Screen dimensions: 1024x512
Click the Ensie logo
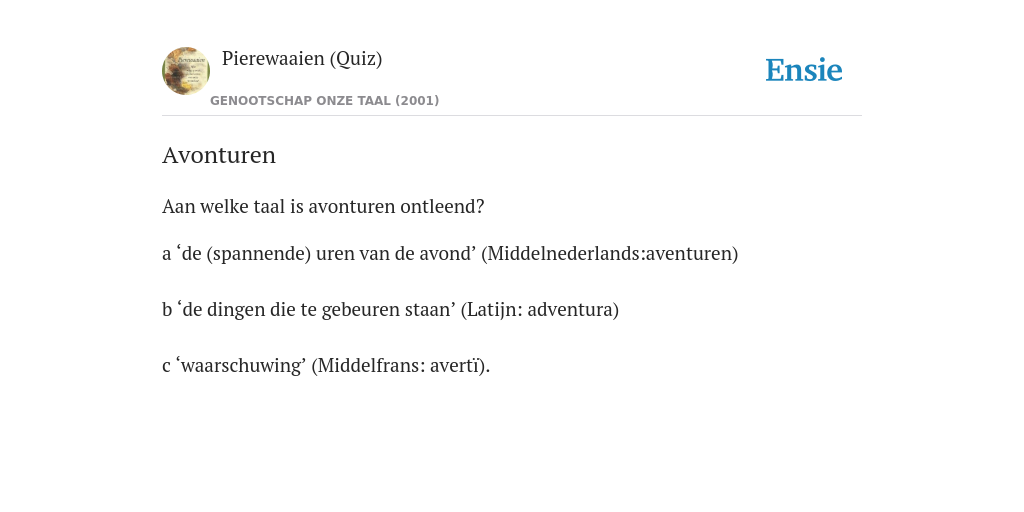coord(803,70)
